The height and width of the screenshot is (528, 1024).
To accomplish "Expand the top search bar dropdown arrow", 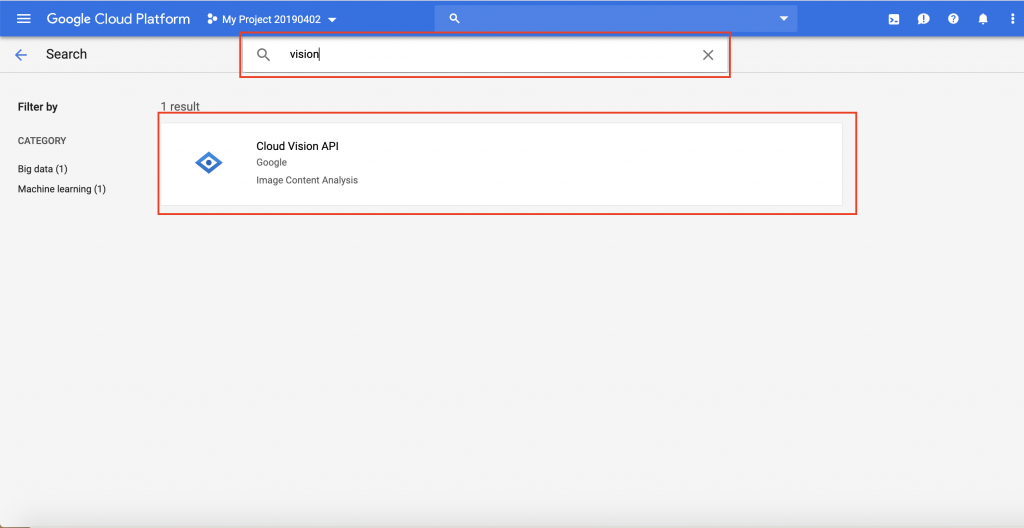I will coord(784,19).
